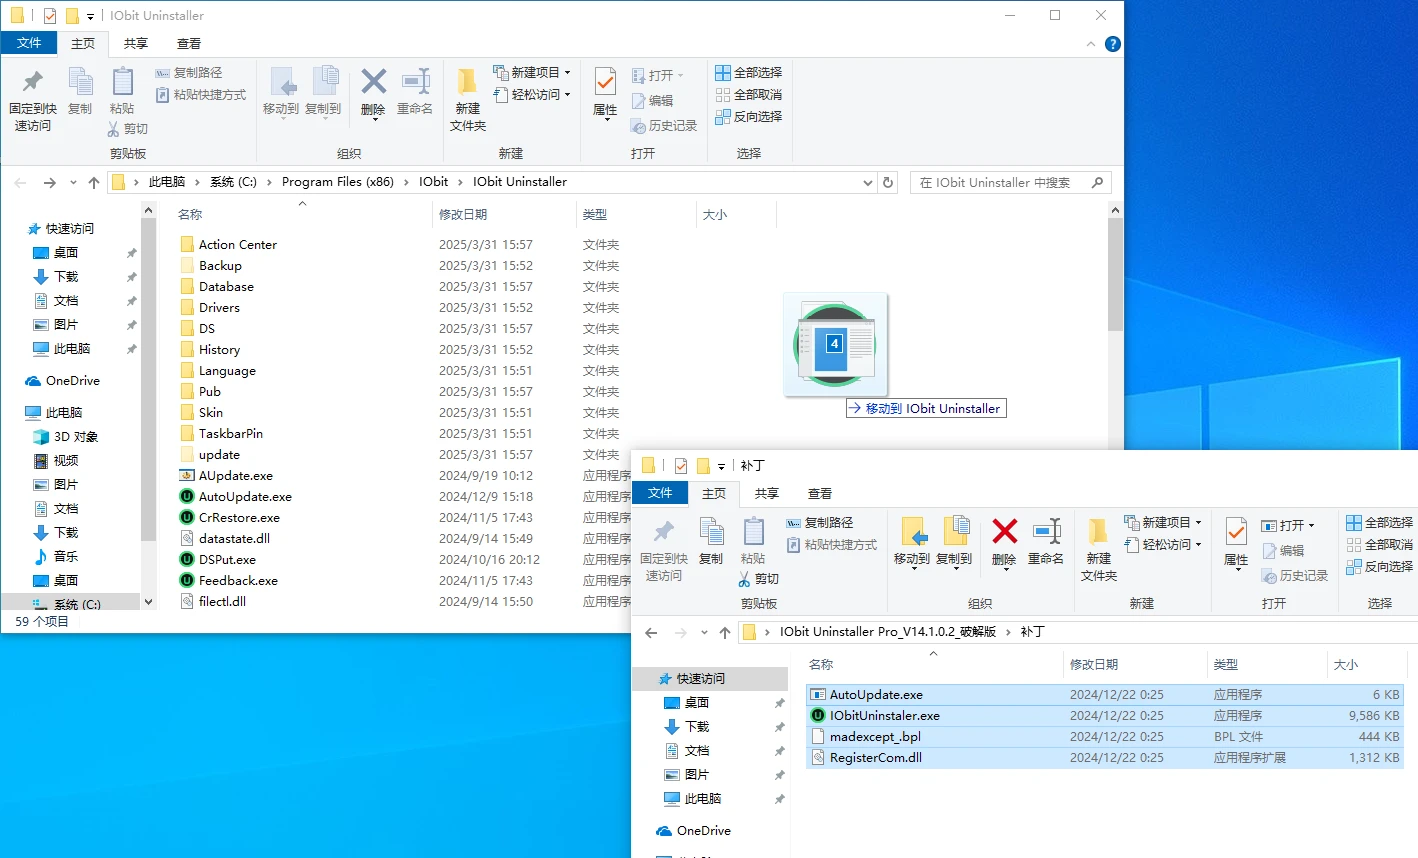Click 删除 red X in IObit Uninstaller window

click(x=373, y=93)
